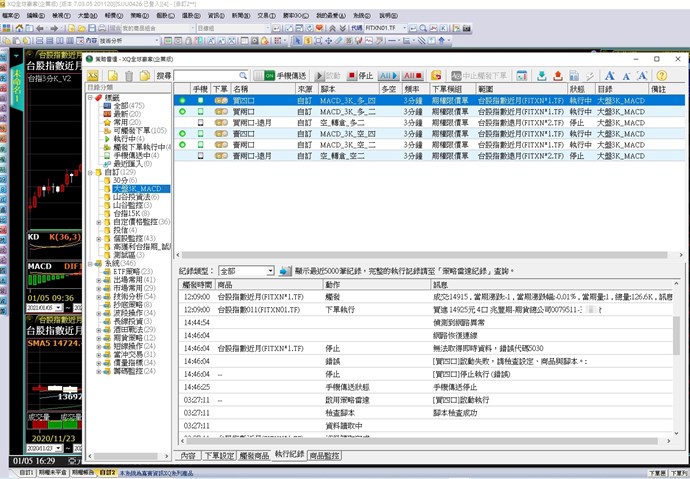Switch to the 商品監控 tab

pos(324,454)
